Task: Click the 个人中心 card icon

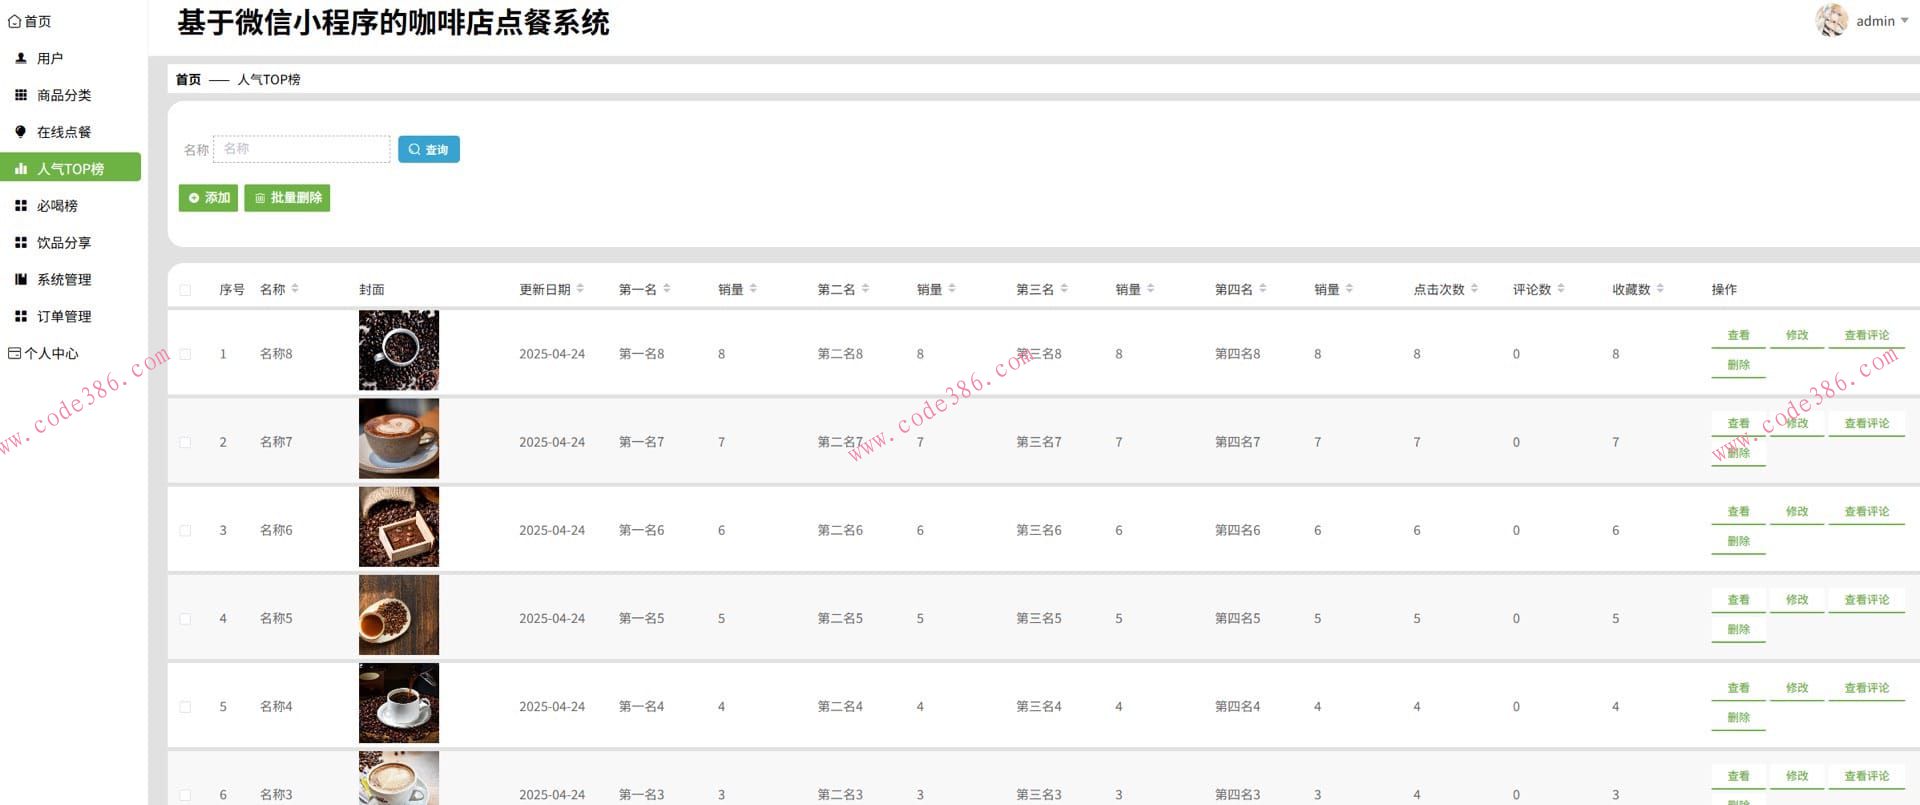Action: pyautogui.click(x=14, y=353)
